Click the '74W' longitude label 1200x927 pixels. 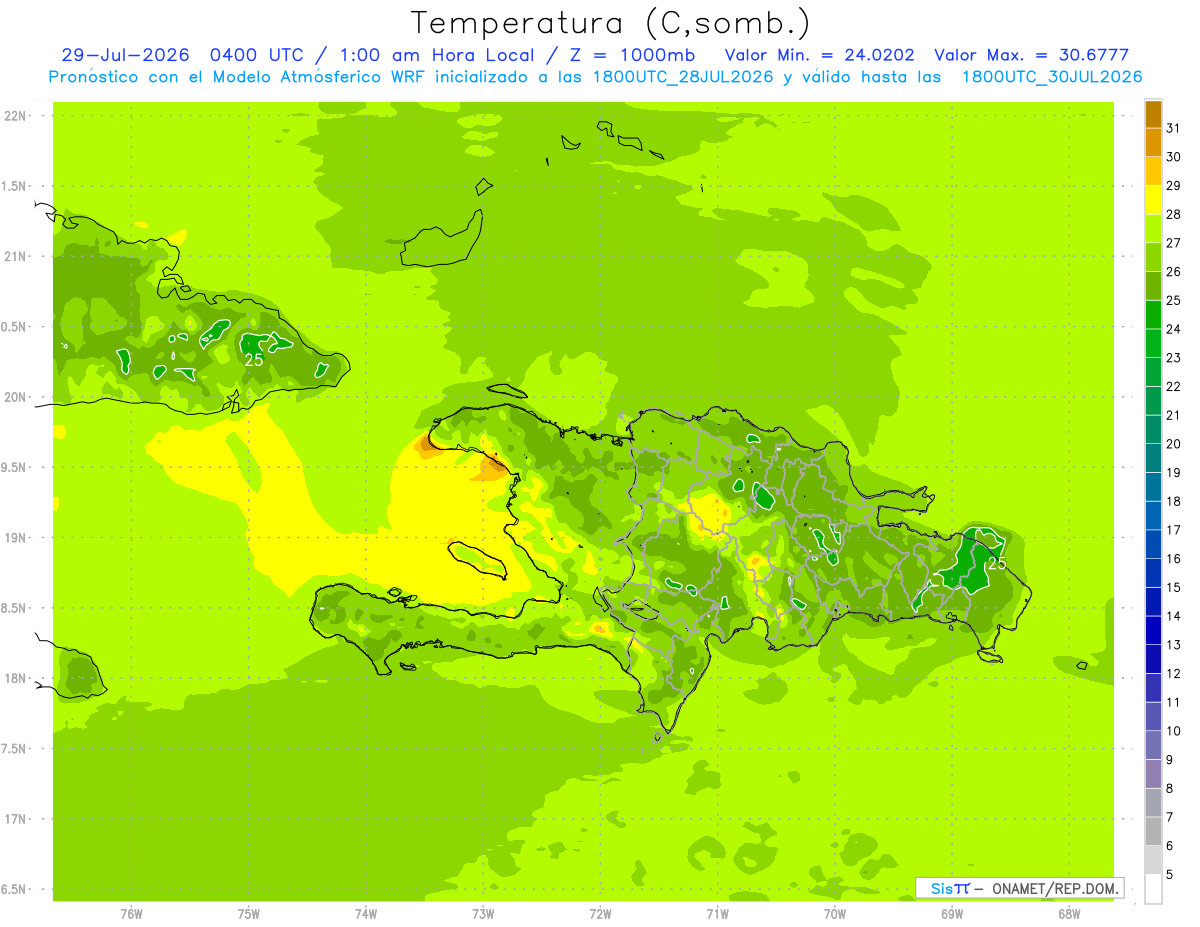point(366,914)
